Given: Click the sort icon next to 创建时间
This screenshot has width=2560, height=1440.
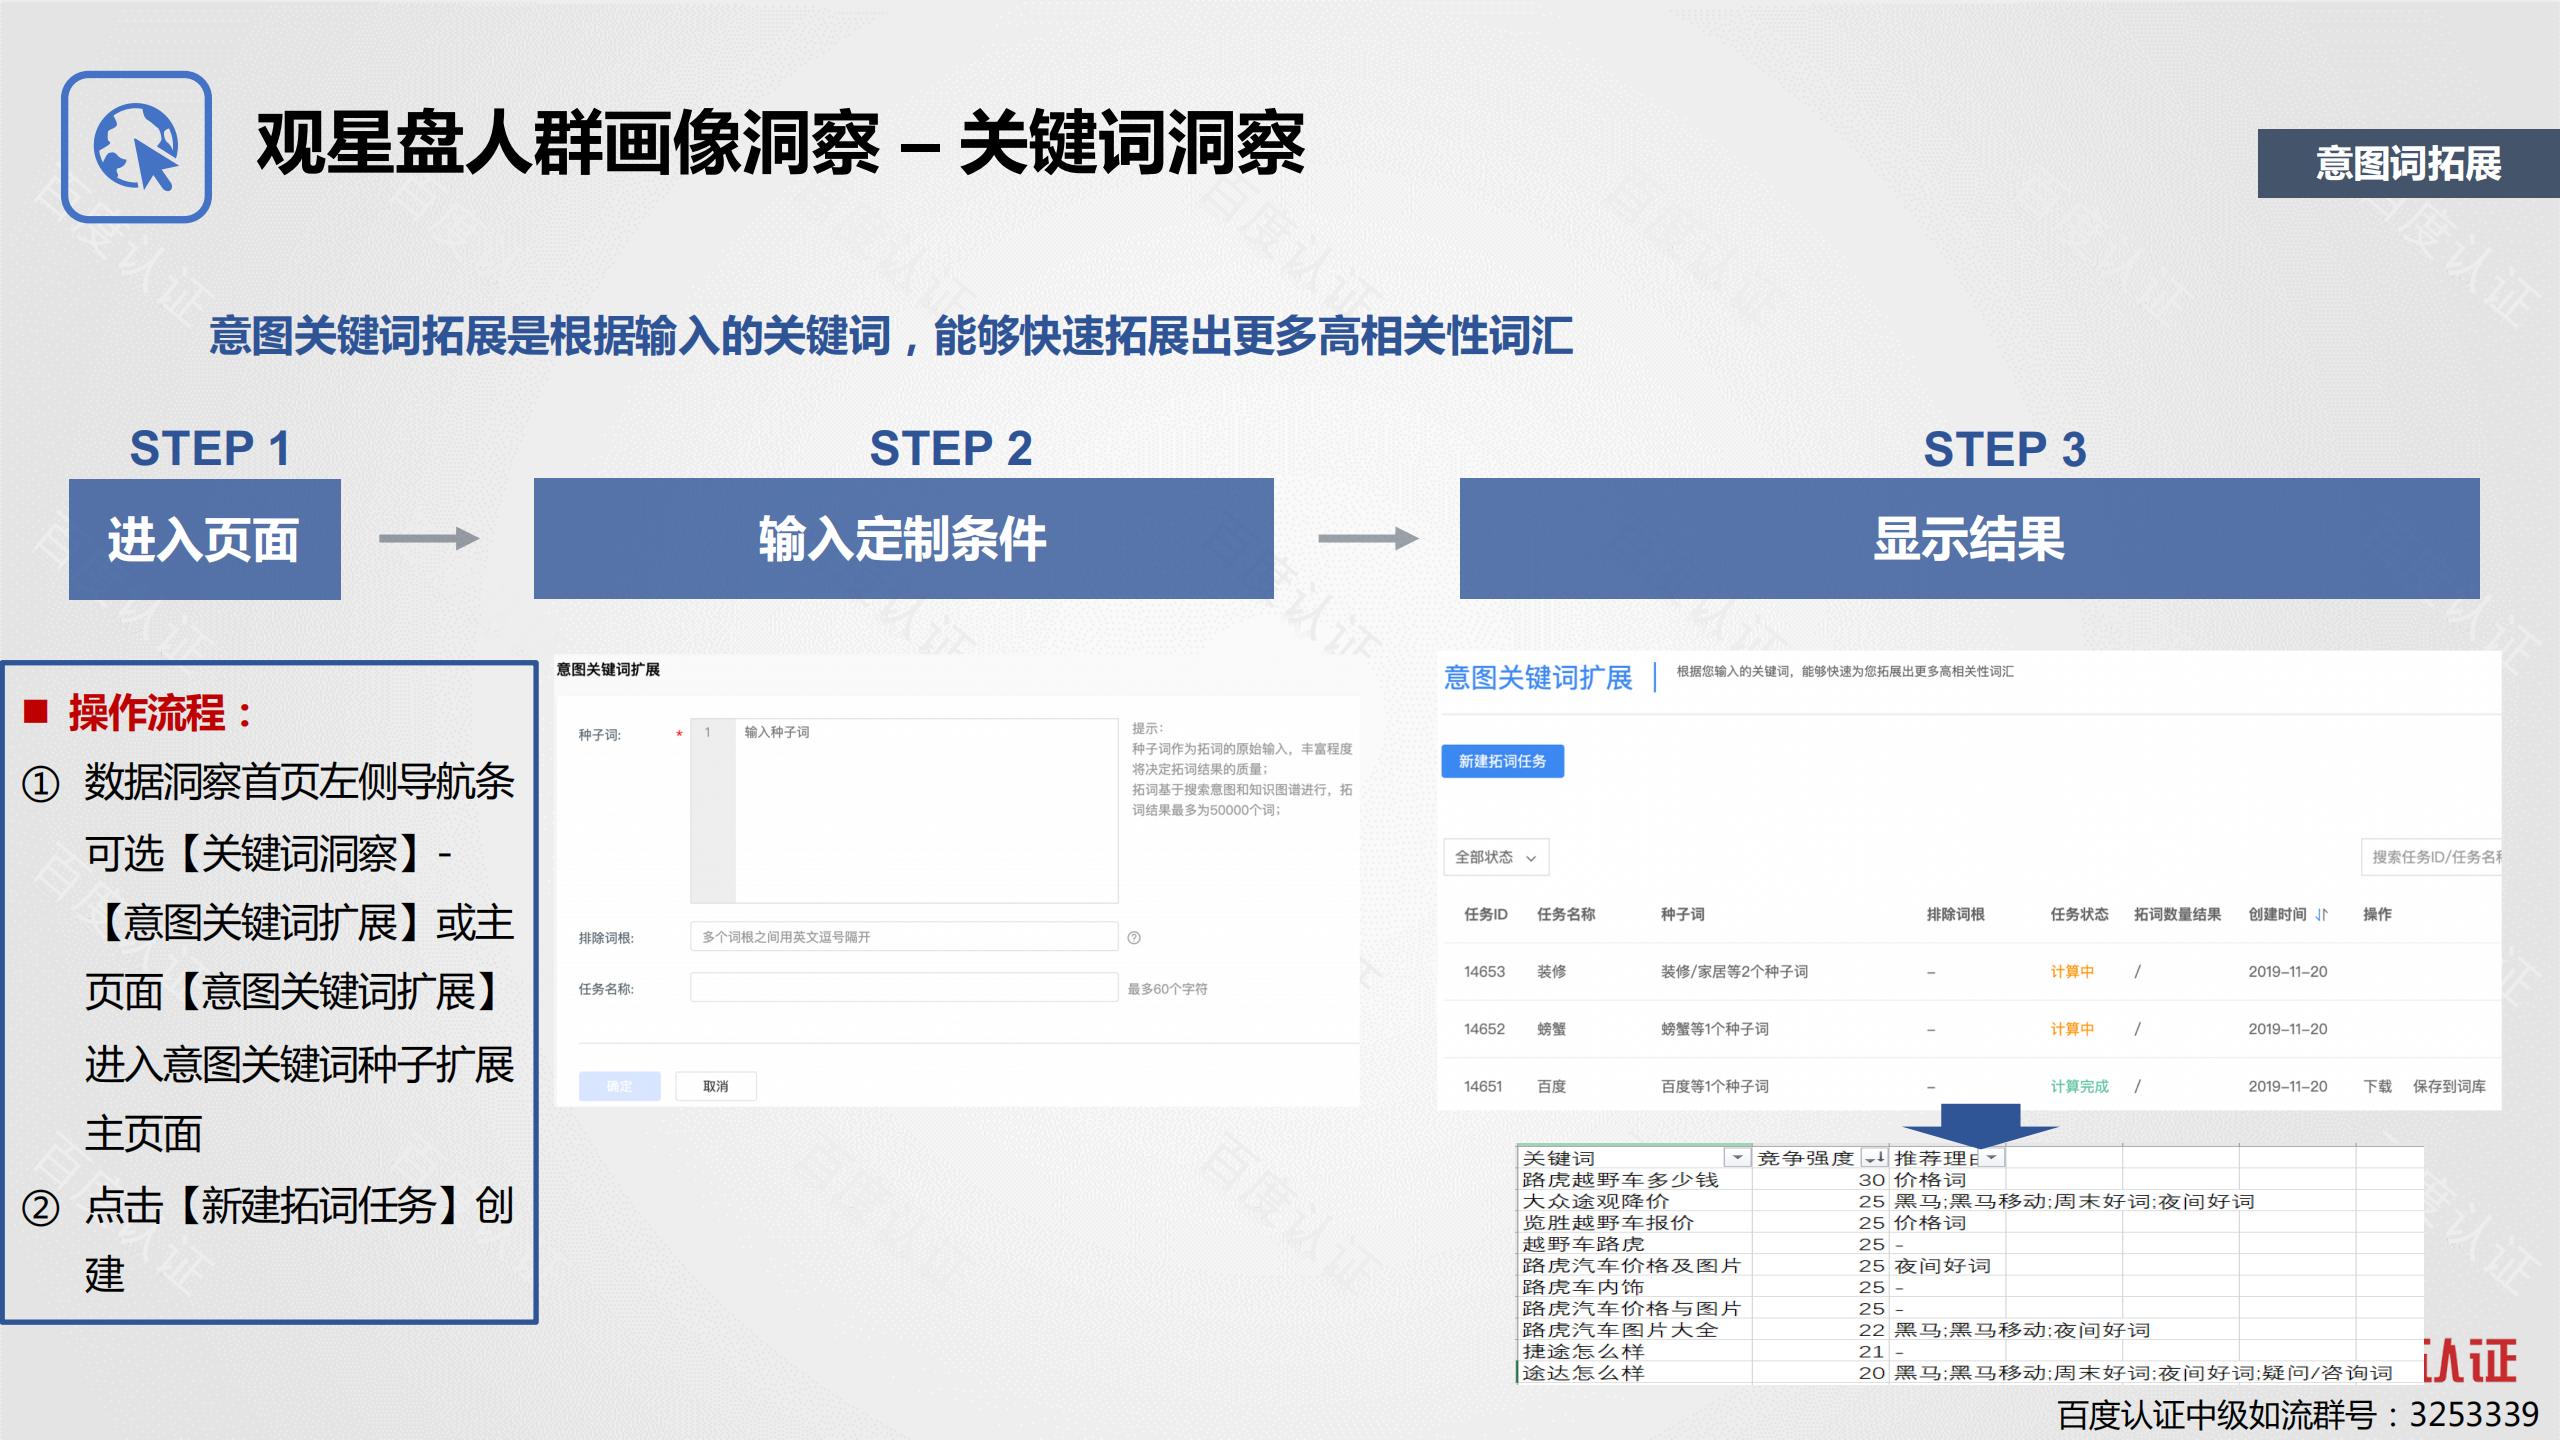Looking at the screenshot, I should pos(2322,915).
